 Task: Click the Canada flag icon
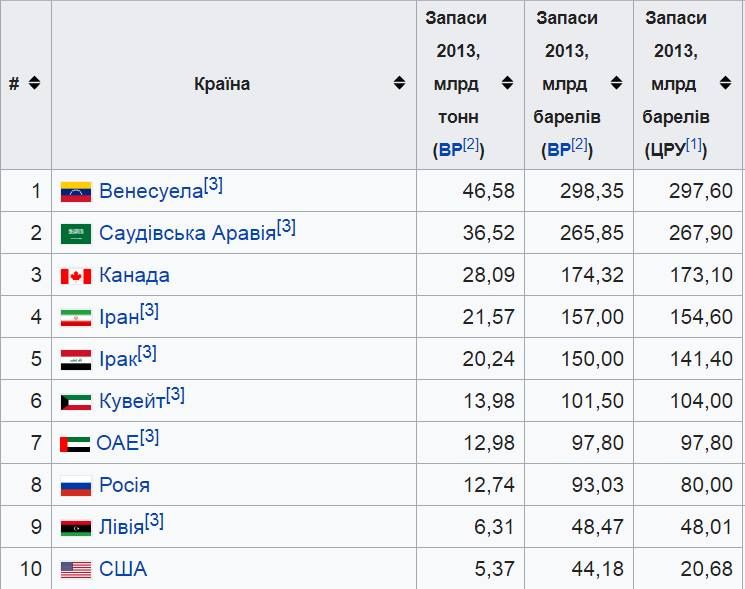(x=76, y=276)
